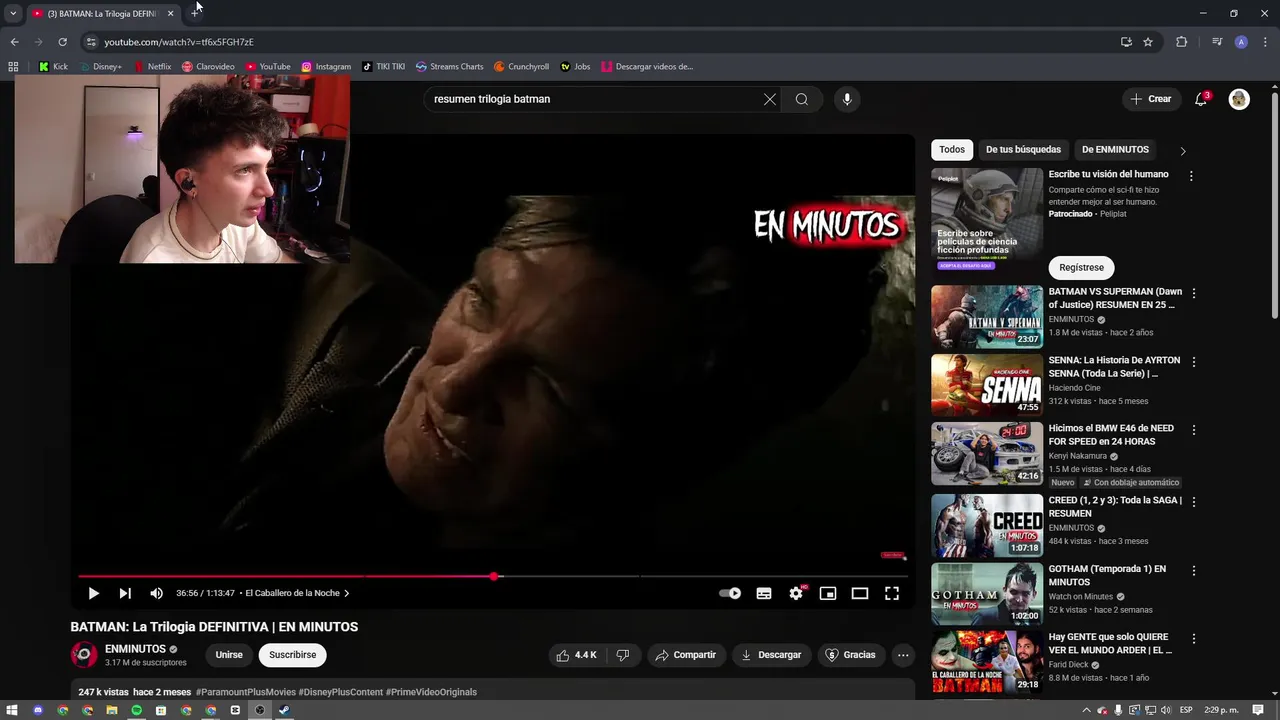Open Spotify from the taskbar
1280x720 pixels.
[137, 710]
